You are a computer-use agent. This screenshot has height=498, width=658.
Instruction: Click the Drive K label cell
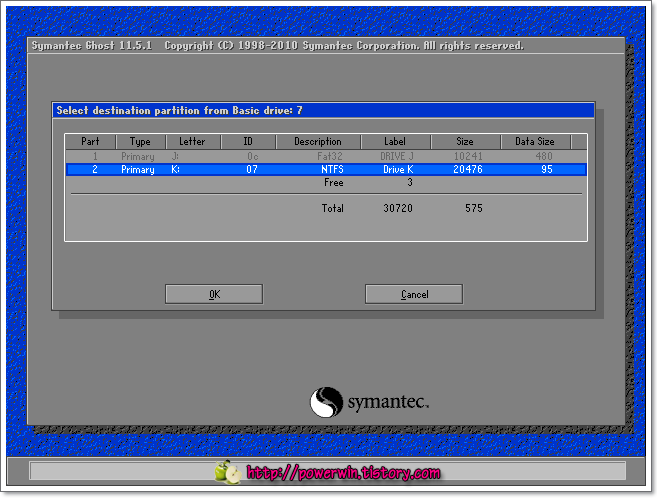[x=398, y=169]
